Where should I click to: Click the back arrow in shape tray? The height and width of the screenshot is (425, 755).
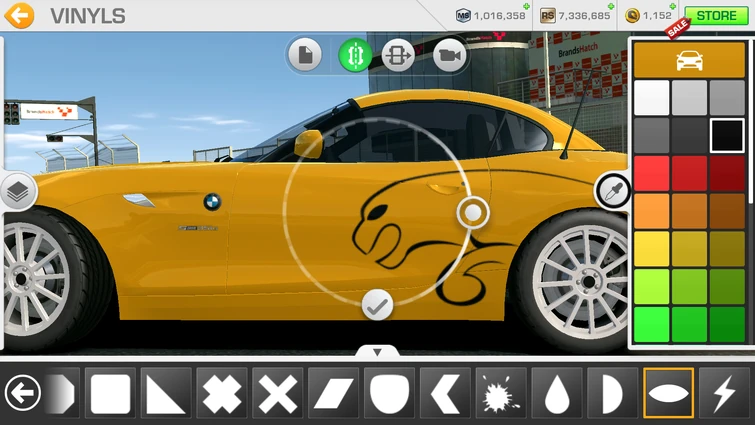click(22, 393)
